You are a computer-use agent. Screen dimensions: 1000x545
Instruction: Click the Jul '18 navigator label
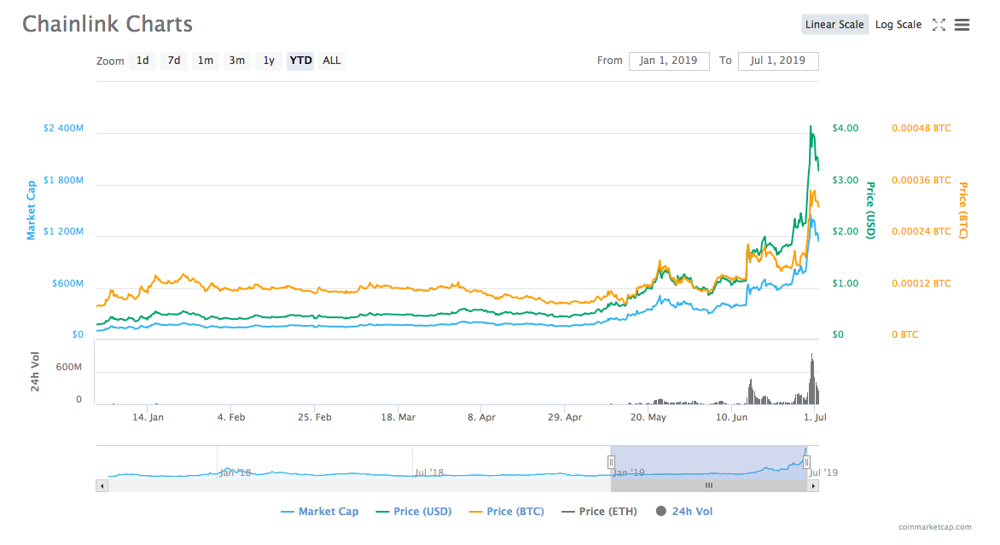pos(429,472)
